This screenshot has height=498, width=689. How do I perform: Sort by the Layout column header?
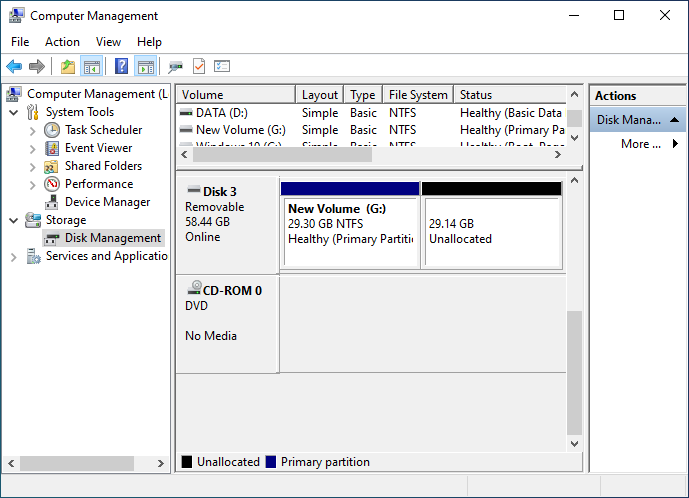coord(320,95)
